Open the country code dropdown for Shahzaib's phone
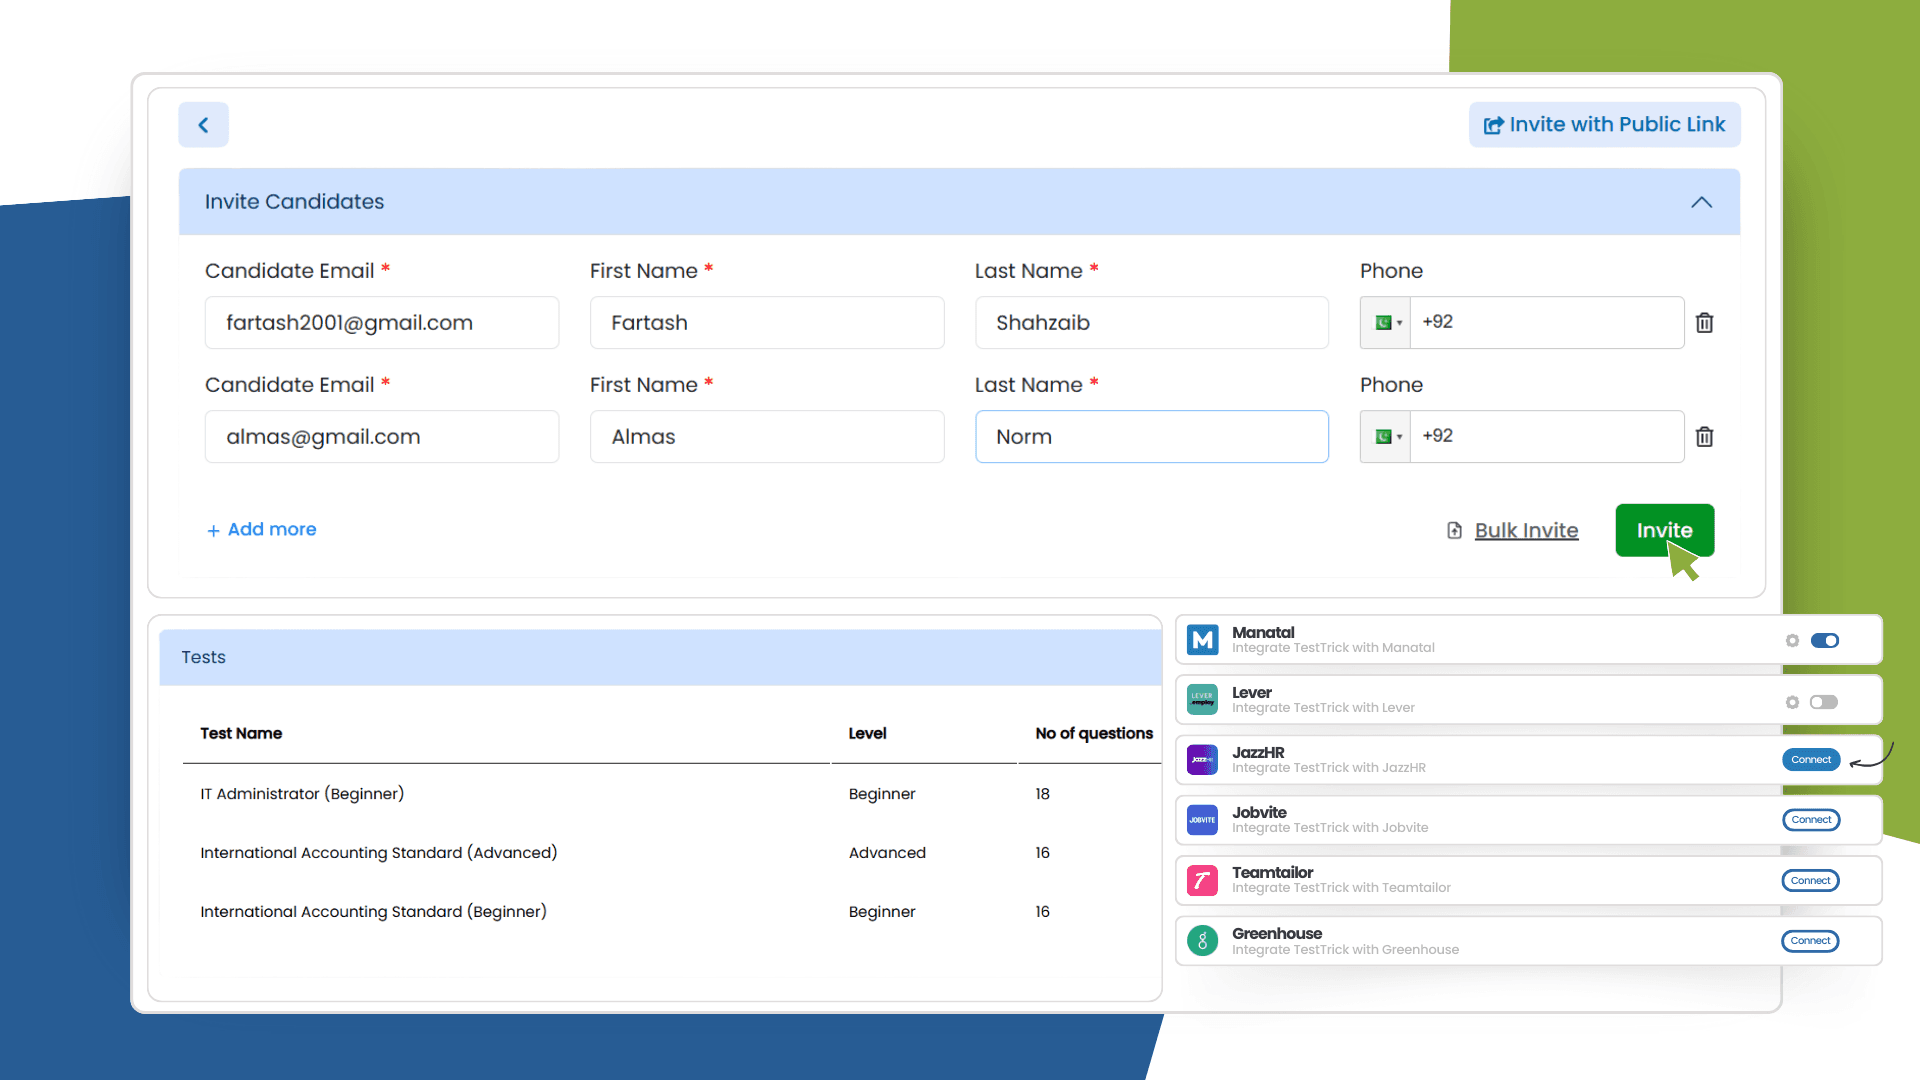This screenshot has height=1080, width=1920. 1385,322
